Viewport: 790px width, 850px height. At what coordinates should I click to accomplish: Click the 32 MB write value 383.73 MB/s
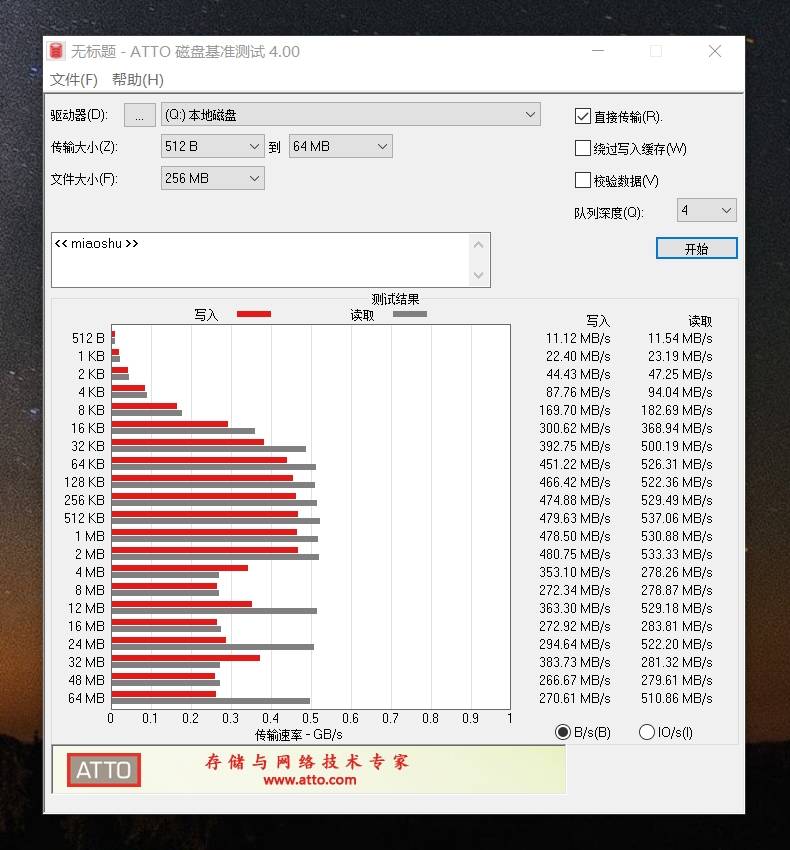pyautogui.click(x=575, y=662)
